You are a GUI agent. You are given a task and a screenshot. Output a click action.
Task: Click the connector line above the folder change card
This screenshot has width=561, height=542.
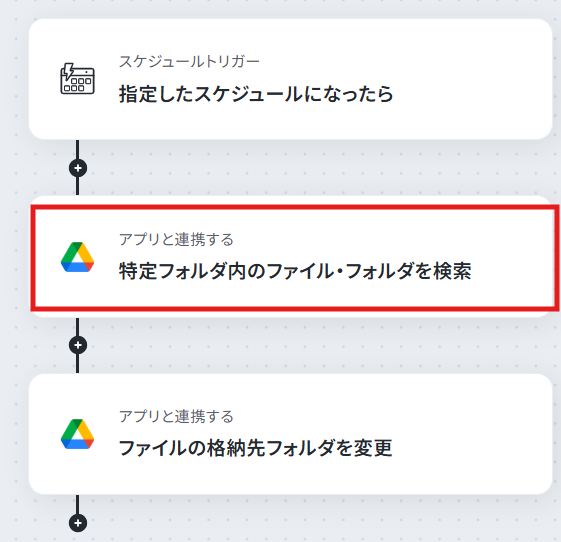(x=78, y=363)
